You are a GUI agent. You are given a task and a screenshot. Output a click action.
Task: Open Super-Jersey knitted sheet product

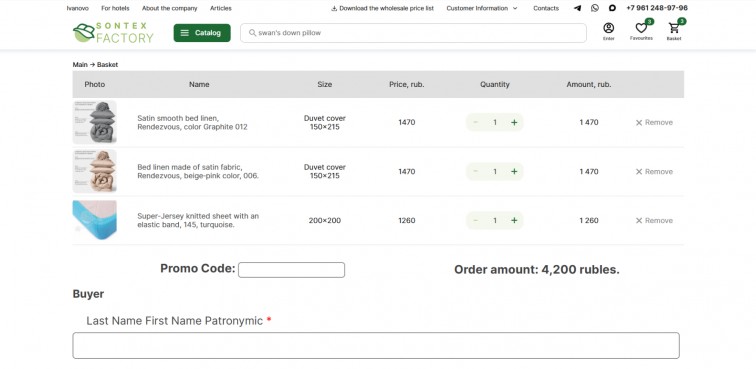pyautogui.click(x=198, y=220)
